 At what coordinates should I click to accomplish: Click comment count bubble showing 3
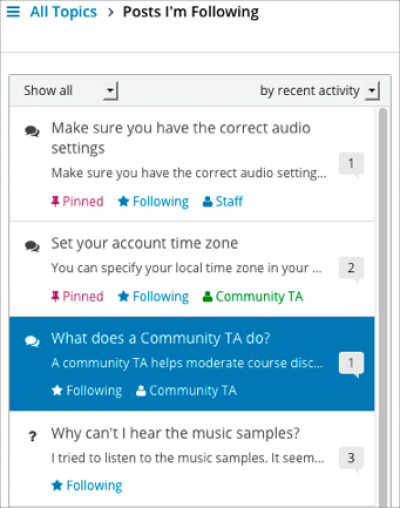[351, 459]
